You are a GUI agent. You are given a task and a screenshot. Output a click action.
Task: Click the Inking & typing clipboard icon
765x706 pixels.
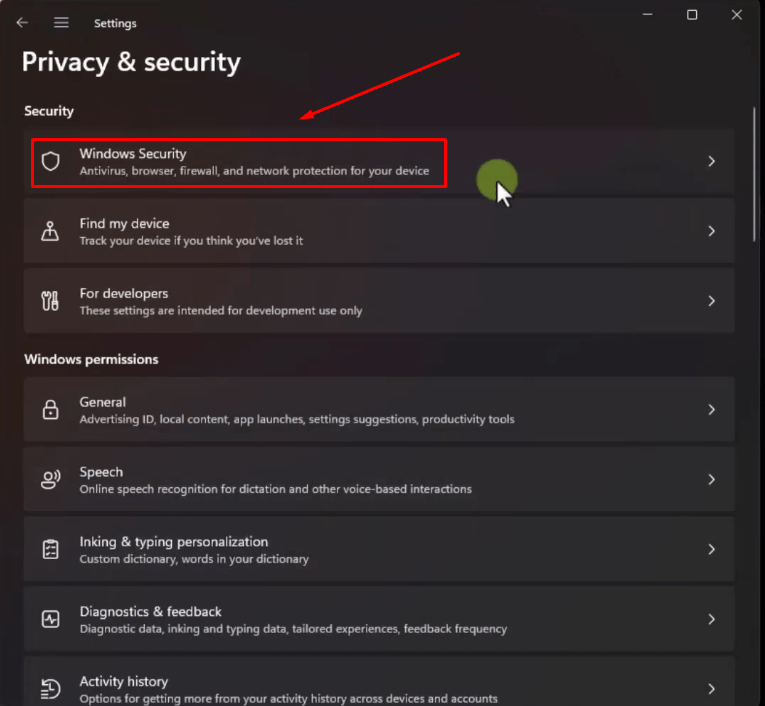tap(50, 549)
